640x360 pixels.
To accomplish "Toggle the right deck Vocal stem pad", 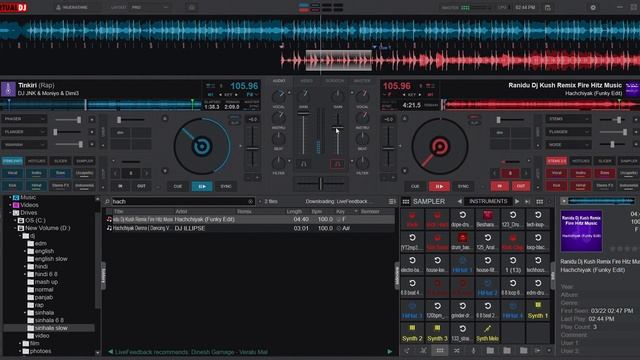I will (x=556, y=173).
